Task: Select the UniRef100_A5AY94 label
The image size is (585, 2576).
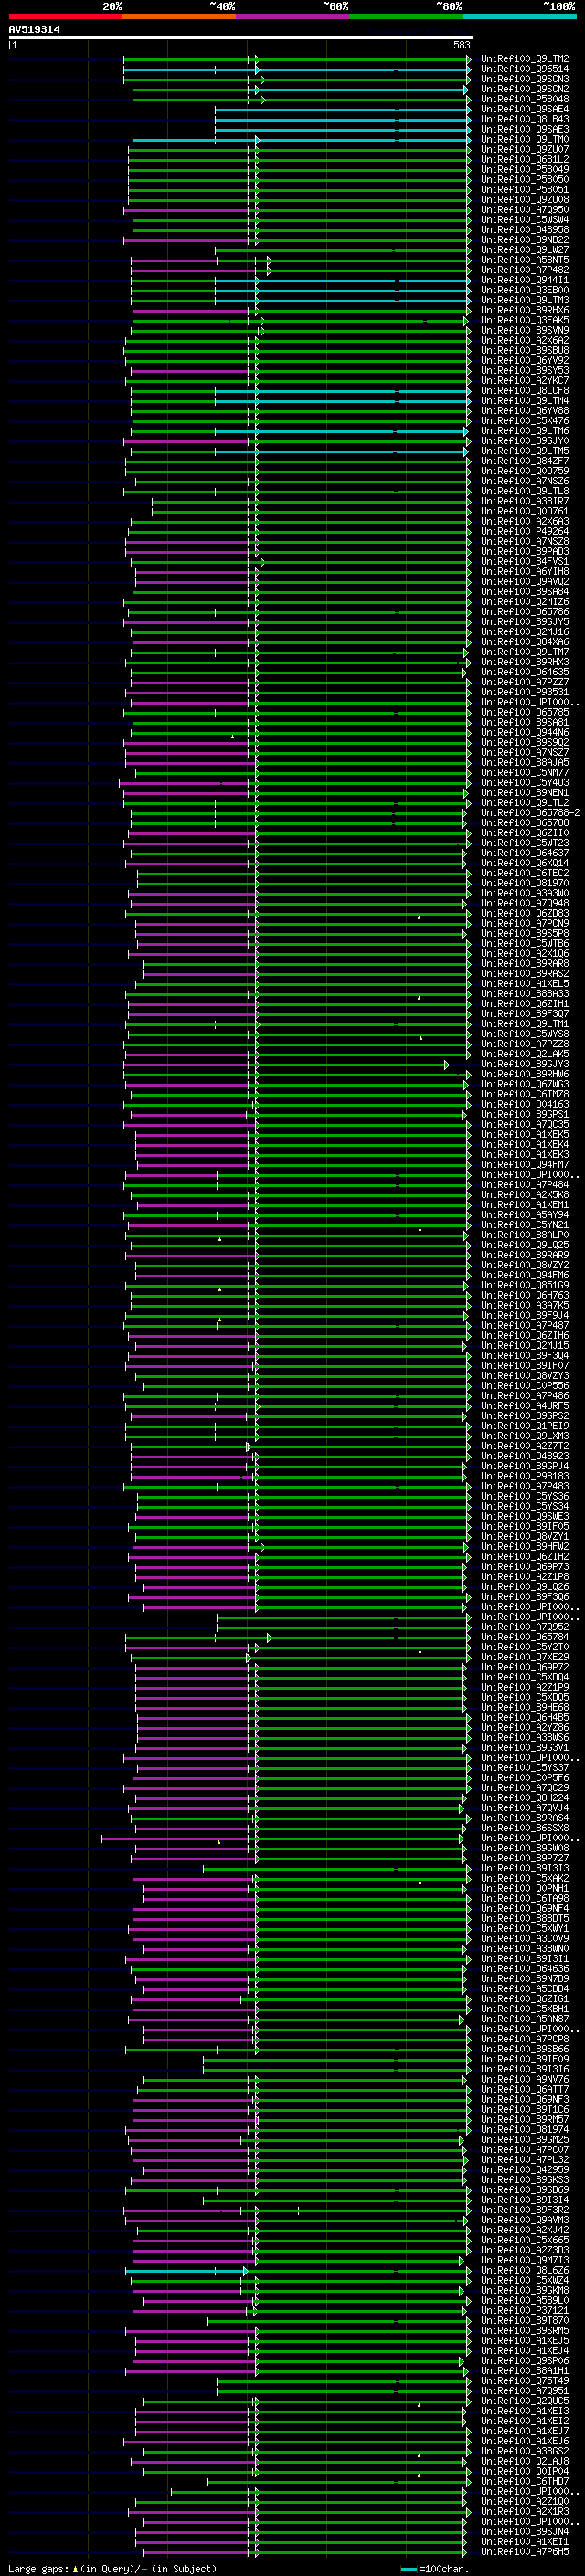Action: [525, 1215]
